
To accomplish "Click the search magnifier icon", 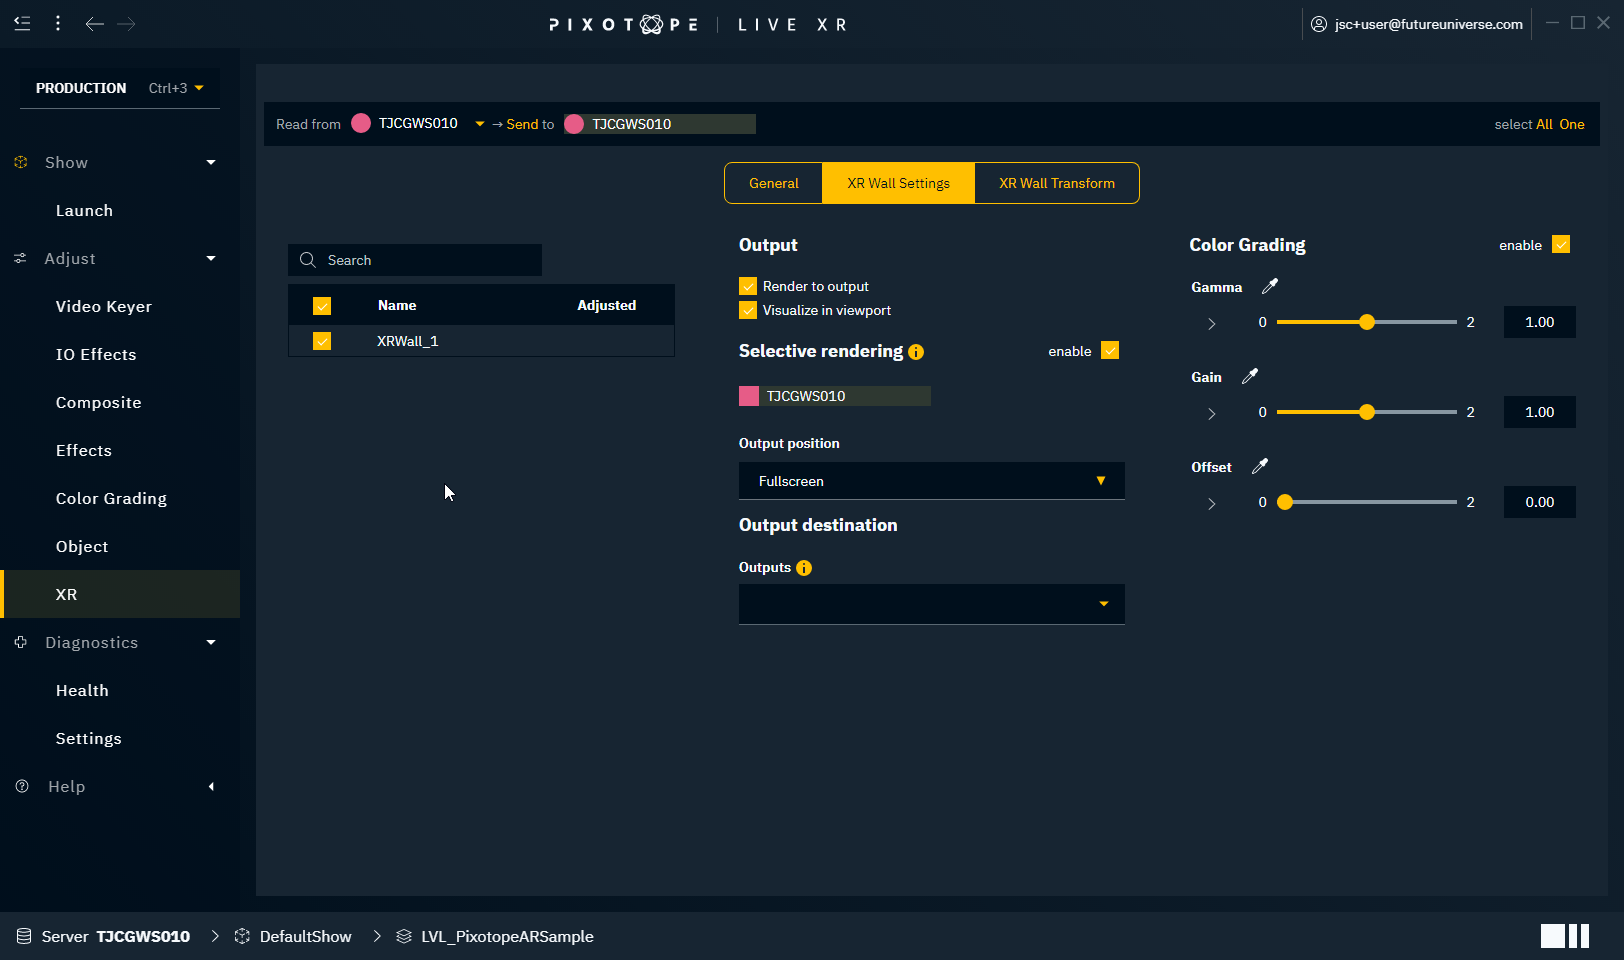I will click(308, 260).
